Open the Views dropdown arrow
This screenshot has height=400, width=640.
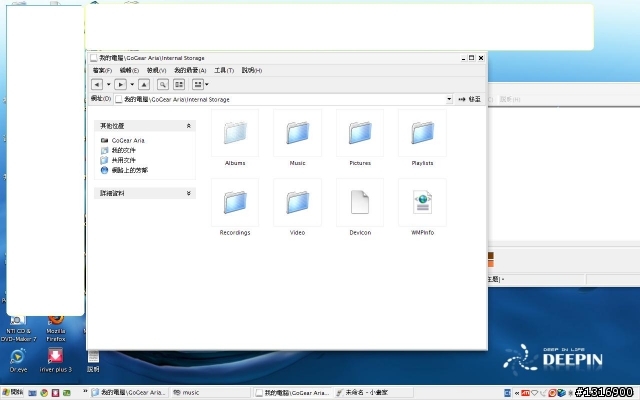point(207,84)
